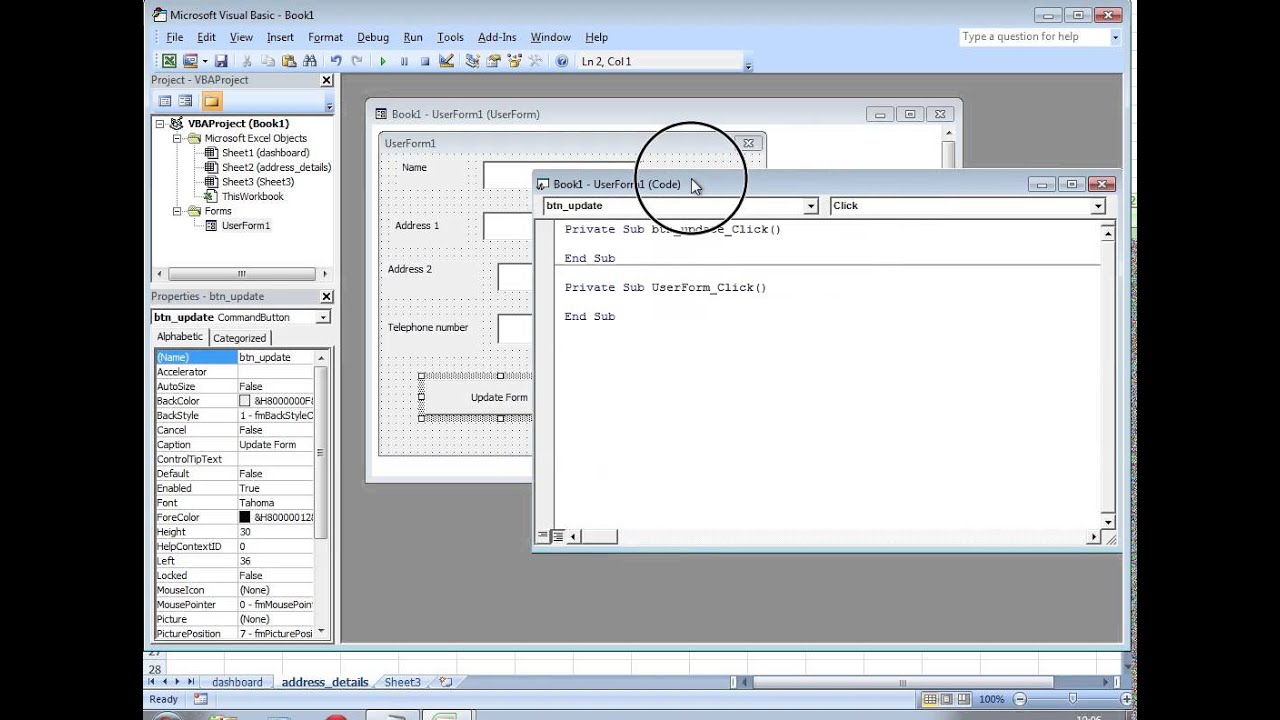Open the Sheet3 worksheet tab
The height and width of the screenshot is (720, 1280).
click(403, 682)
